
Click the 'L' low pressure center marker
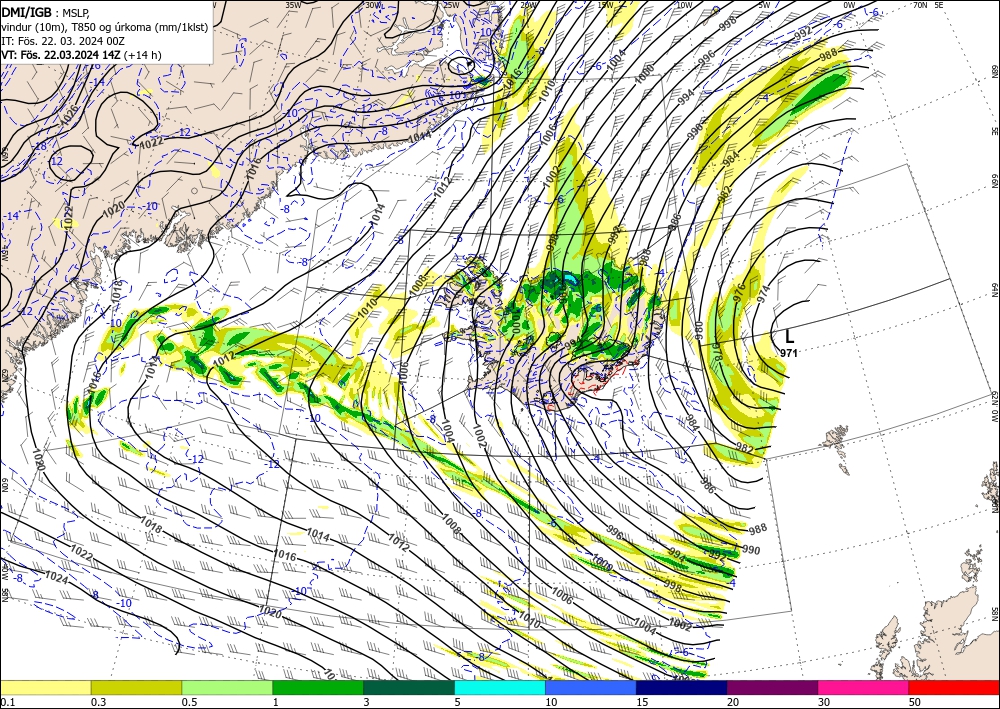[x=790, y=337]
